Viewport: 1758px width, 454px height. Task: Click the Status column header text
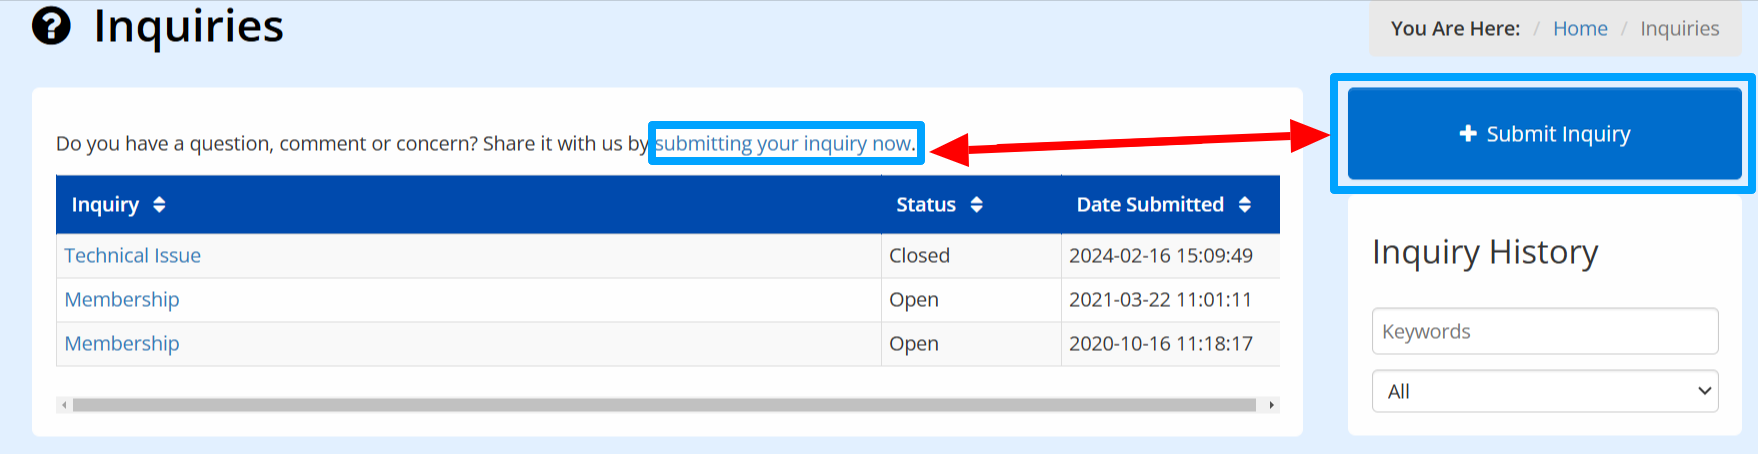pyautogui.click(x=926, y=205)
